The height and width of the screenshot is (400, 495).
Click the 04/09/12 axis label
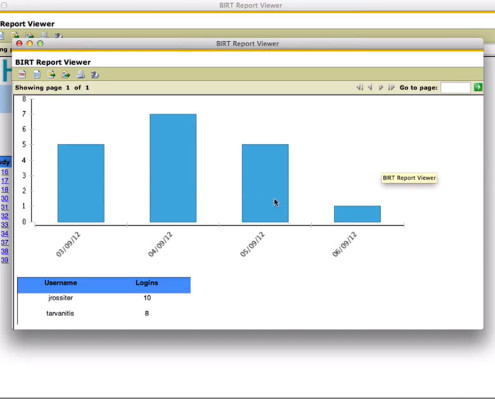pyautogui.click(x=160, y=244)
